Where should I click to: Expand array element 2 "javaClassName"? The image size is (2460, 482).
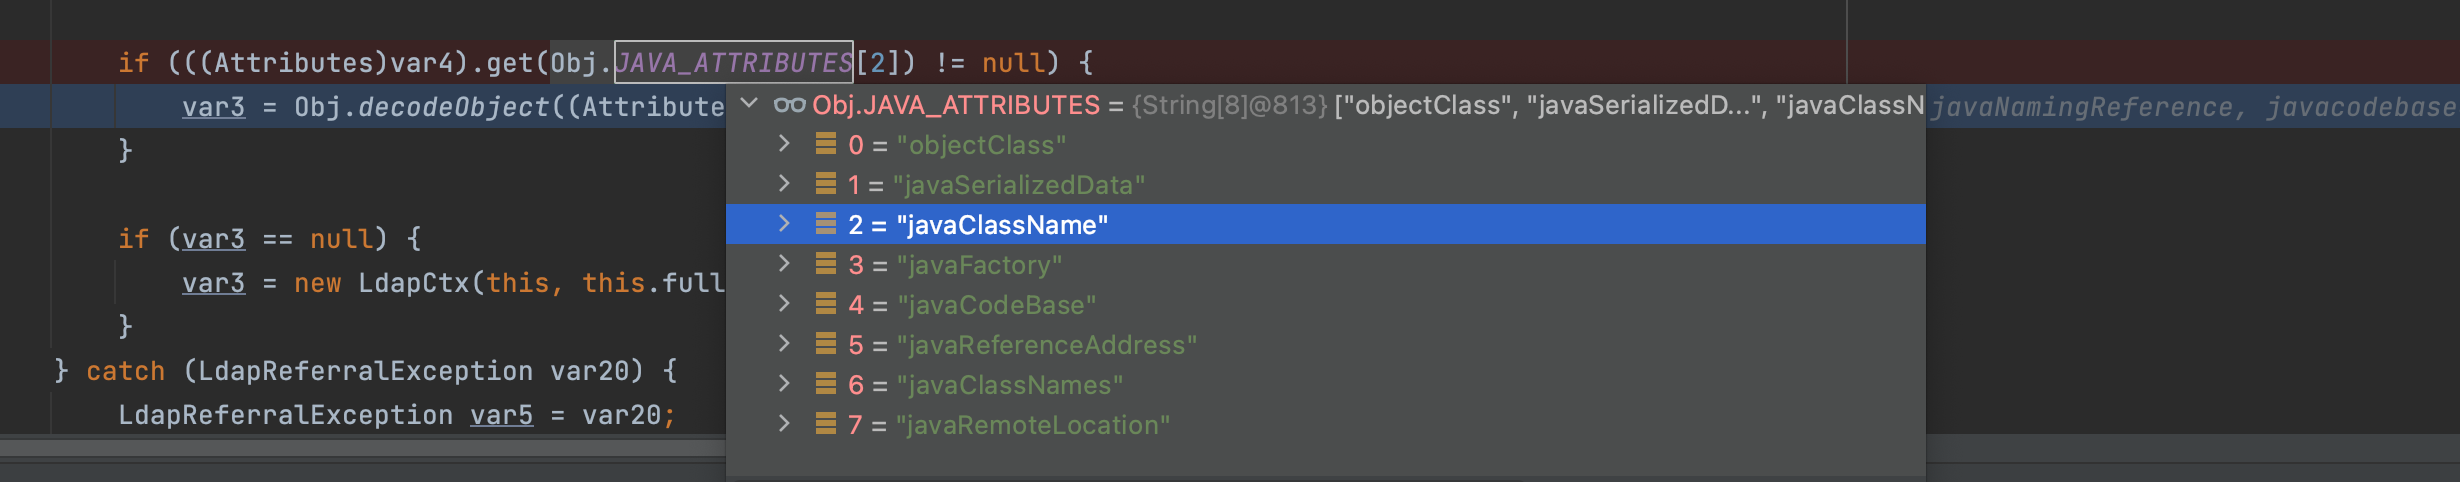click(x=784, y=224)
